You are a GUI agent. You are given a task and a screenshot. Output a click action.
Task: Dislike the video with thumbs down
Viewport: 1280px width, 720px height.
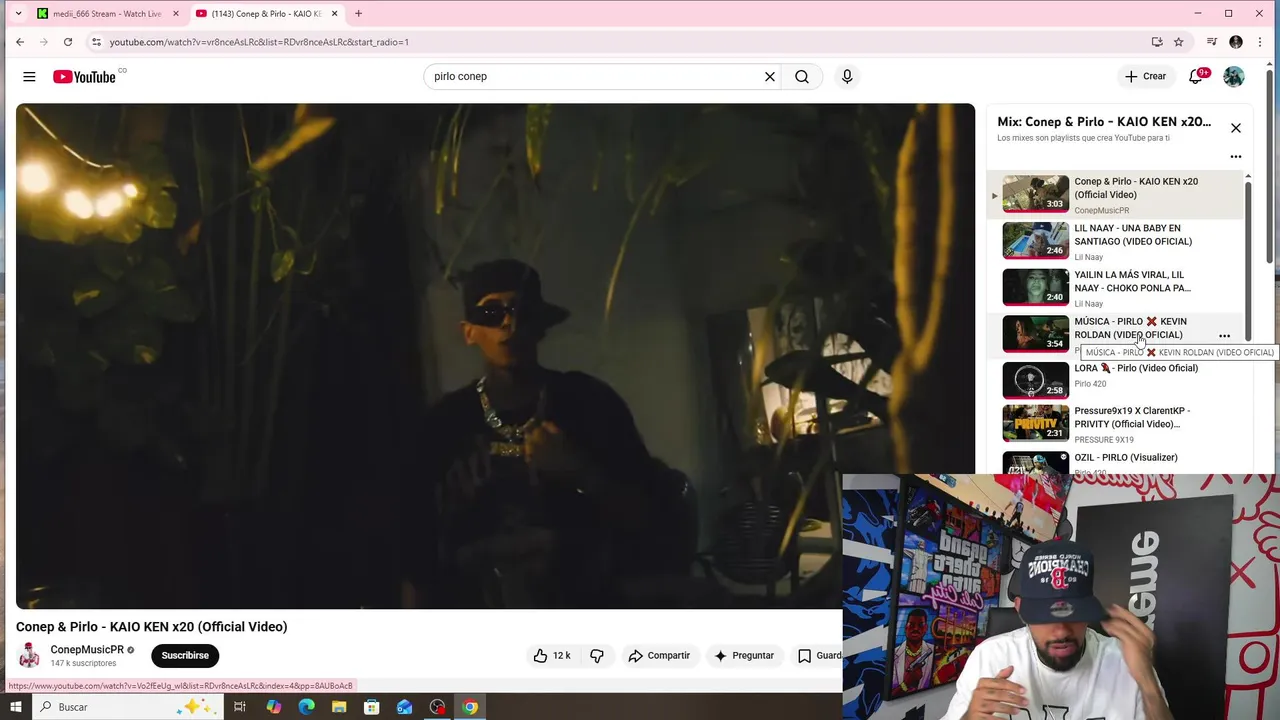click(597, 656)
